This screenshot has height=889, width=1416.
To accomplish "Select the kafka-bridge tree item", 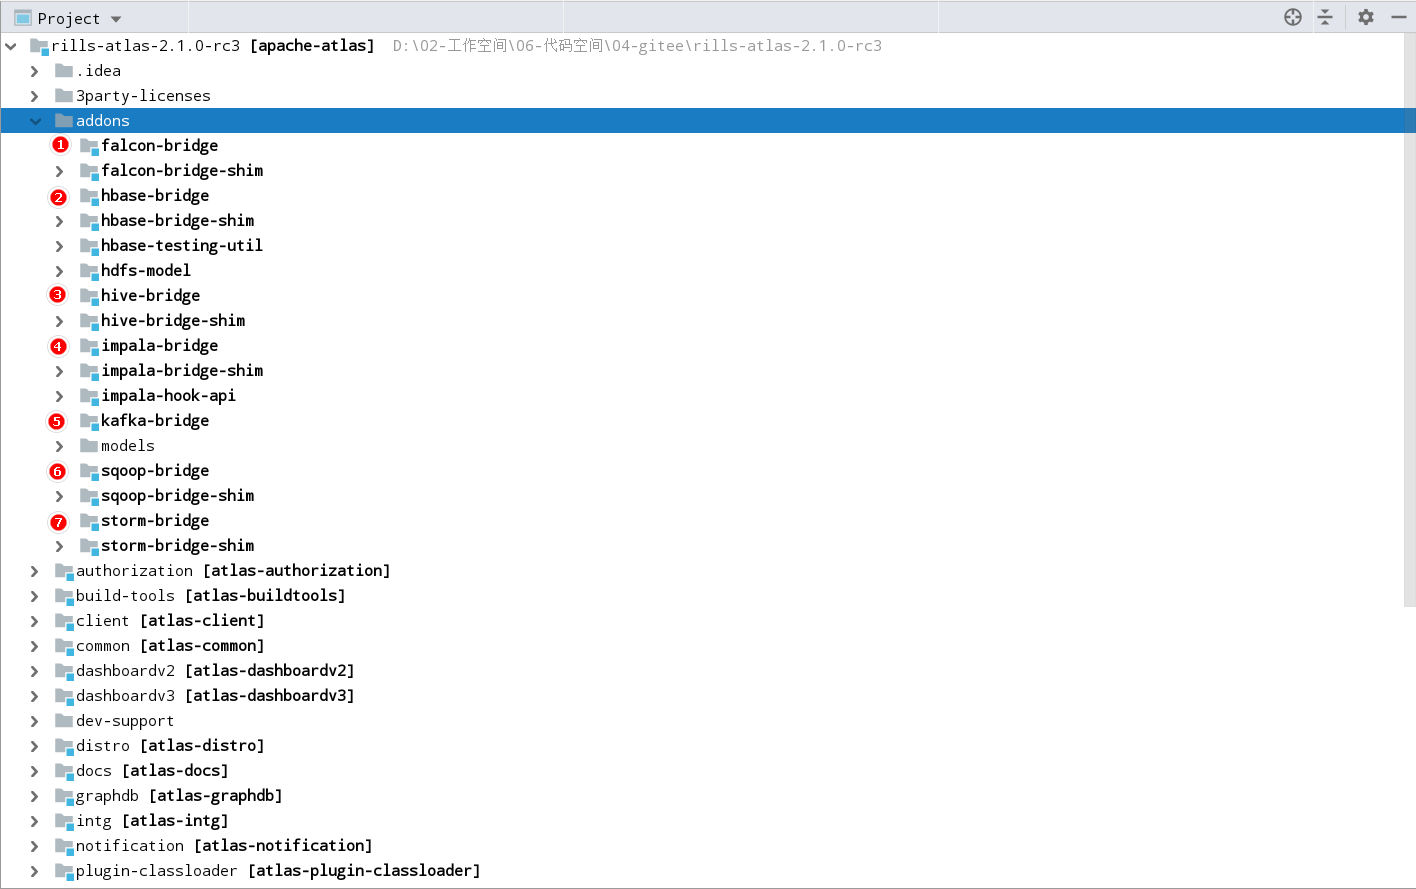I will click(x=155, y=421).
